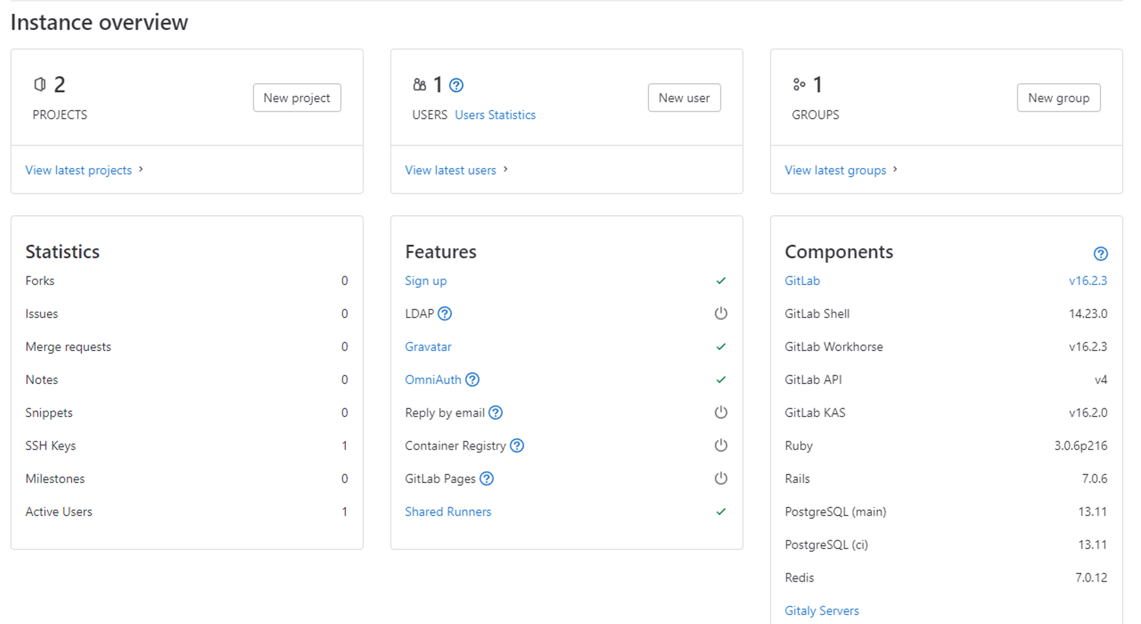The height and width of the screenshot is (624, 1141).
Task: Open the Container Registry help icon
Action: click(517, 445)
